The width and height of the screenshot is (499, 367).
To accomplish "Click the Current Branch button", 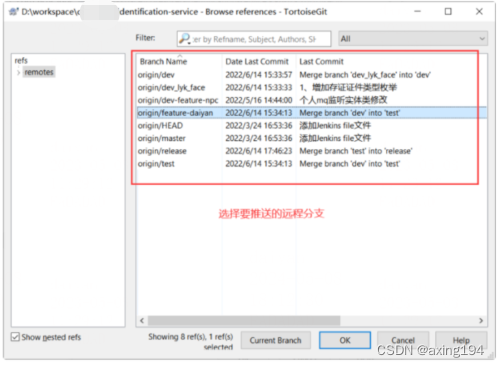I will tap(276, 340).
